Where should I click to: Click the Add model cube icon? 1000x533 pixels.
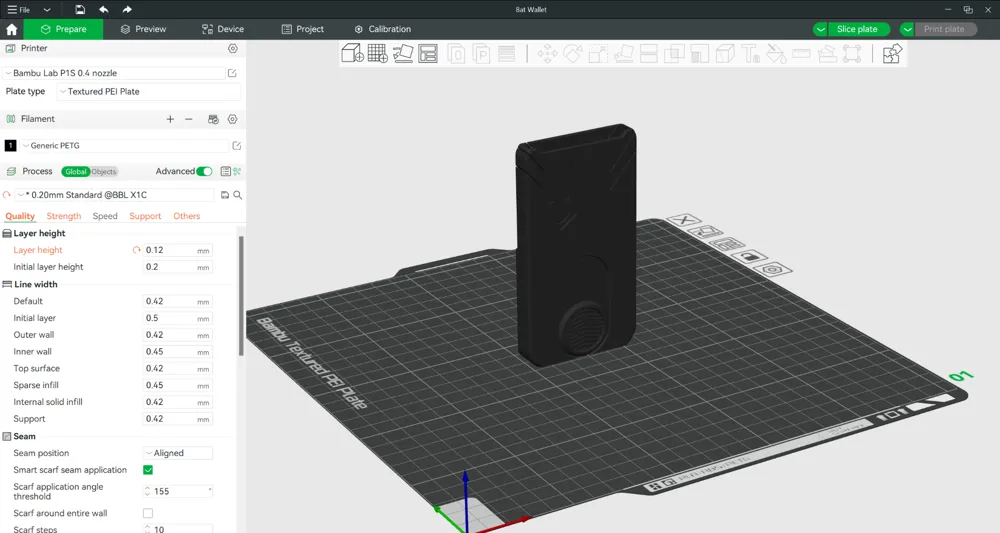pos(352,54)
